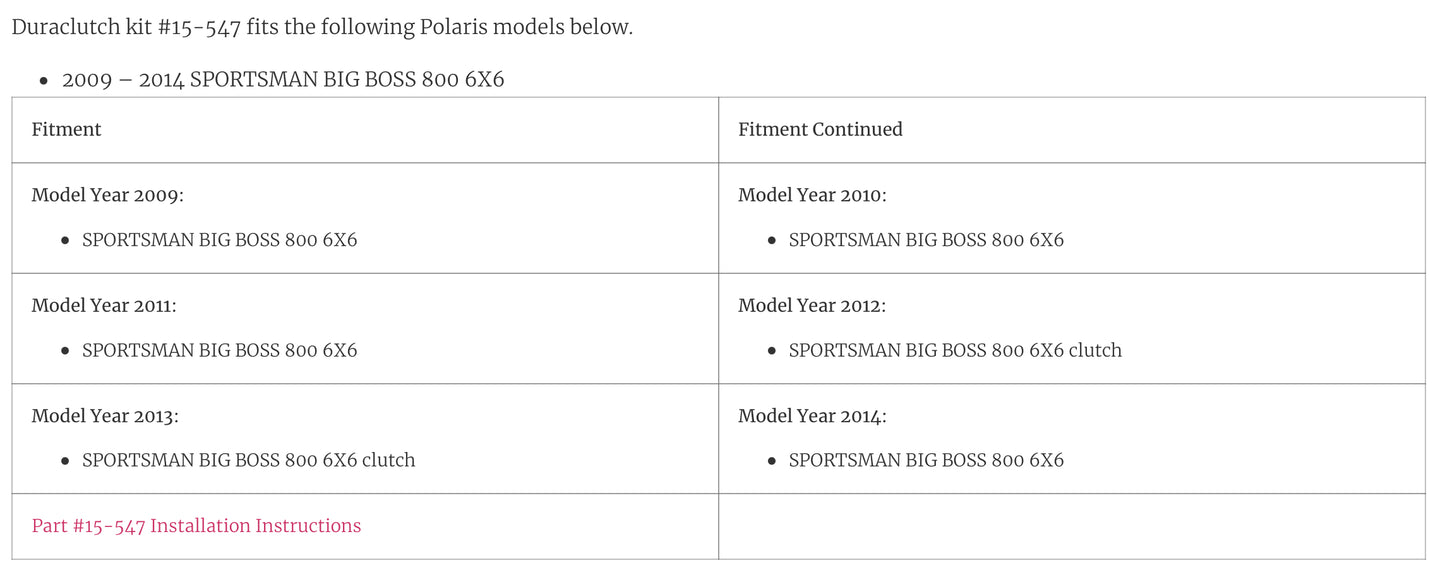This screenshot has height=575, width=1445.
Task: Click the "Fitment Continued" header cell
Action: tap(820, 130)
